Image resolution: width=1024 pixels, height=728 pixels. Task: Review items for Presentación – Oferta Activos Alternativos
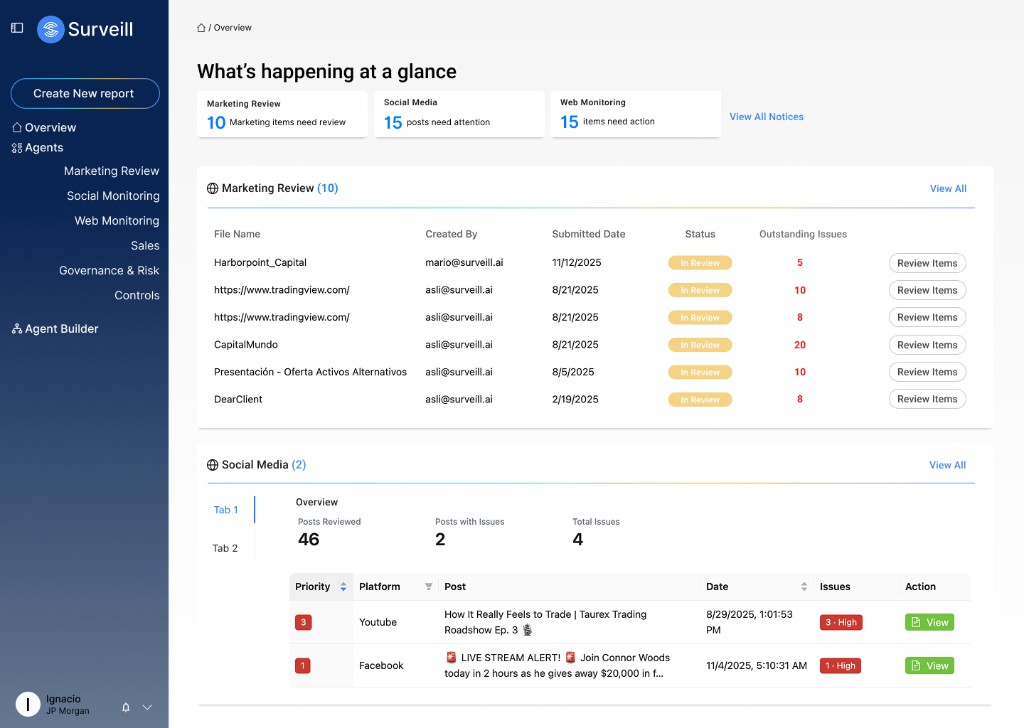click(927, 372)
